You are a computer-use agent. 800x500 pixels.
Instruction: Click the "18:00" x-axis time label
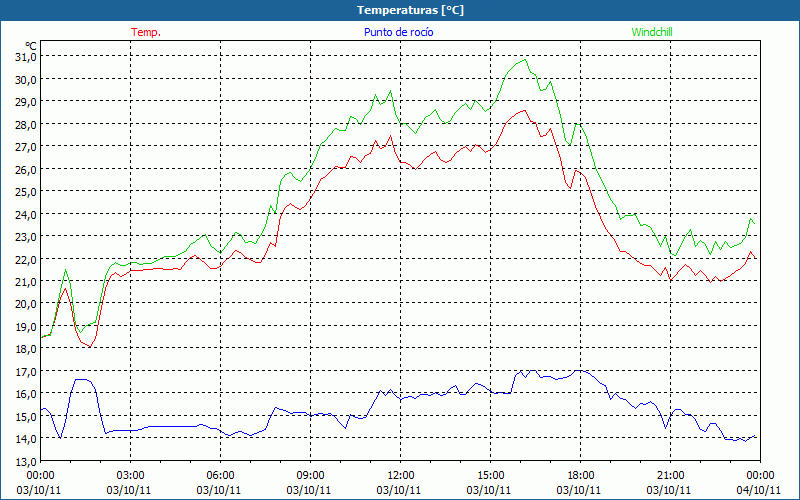581,476
